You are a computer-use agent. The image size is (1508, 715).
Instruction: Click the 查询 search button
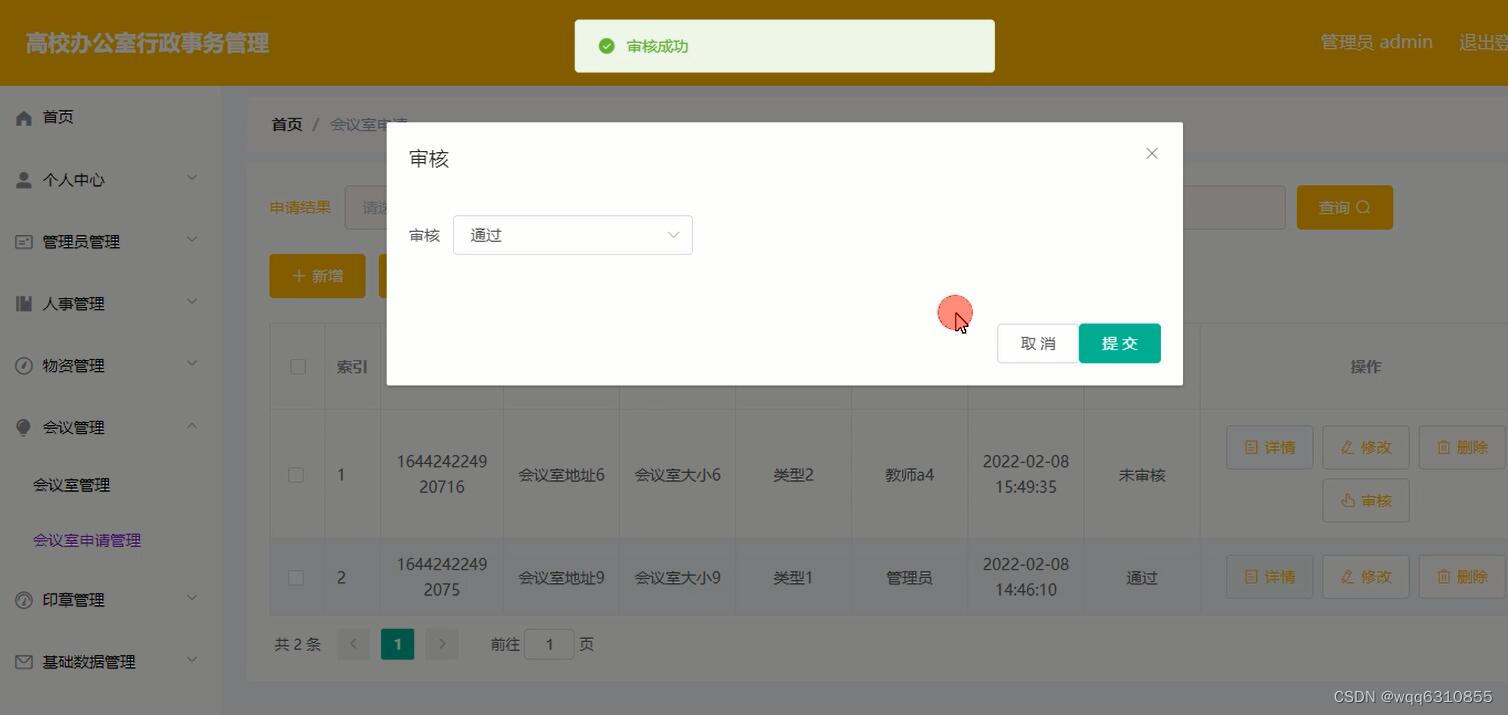1345,207
